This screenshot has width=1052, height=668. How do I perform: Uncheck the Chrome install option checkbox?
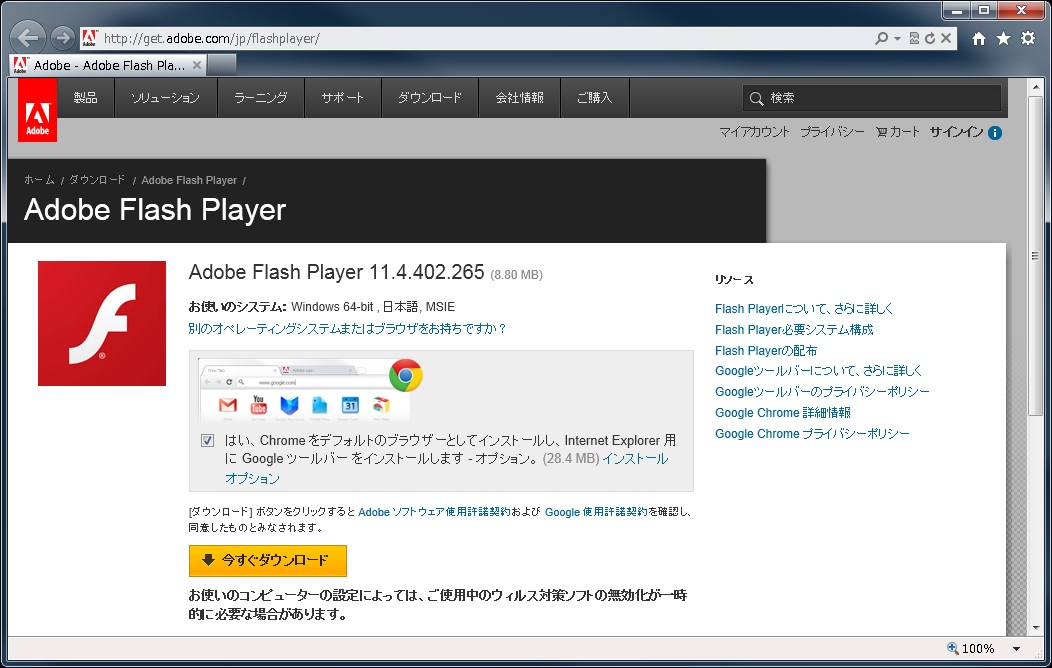pos(207,440)
